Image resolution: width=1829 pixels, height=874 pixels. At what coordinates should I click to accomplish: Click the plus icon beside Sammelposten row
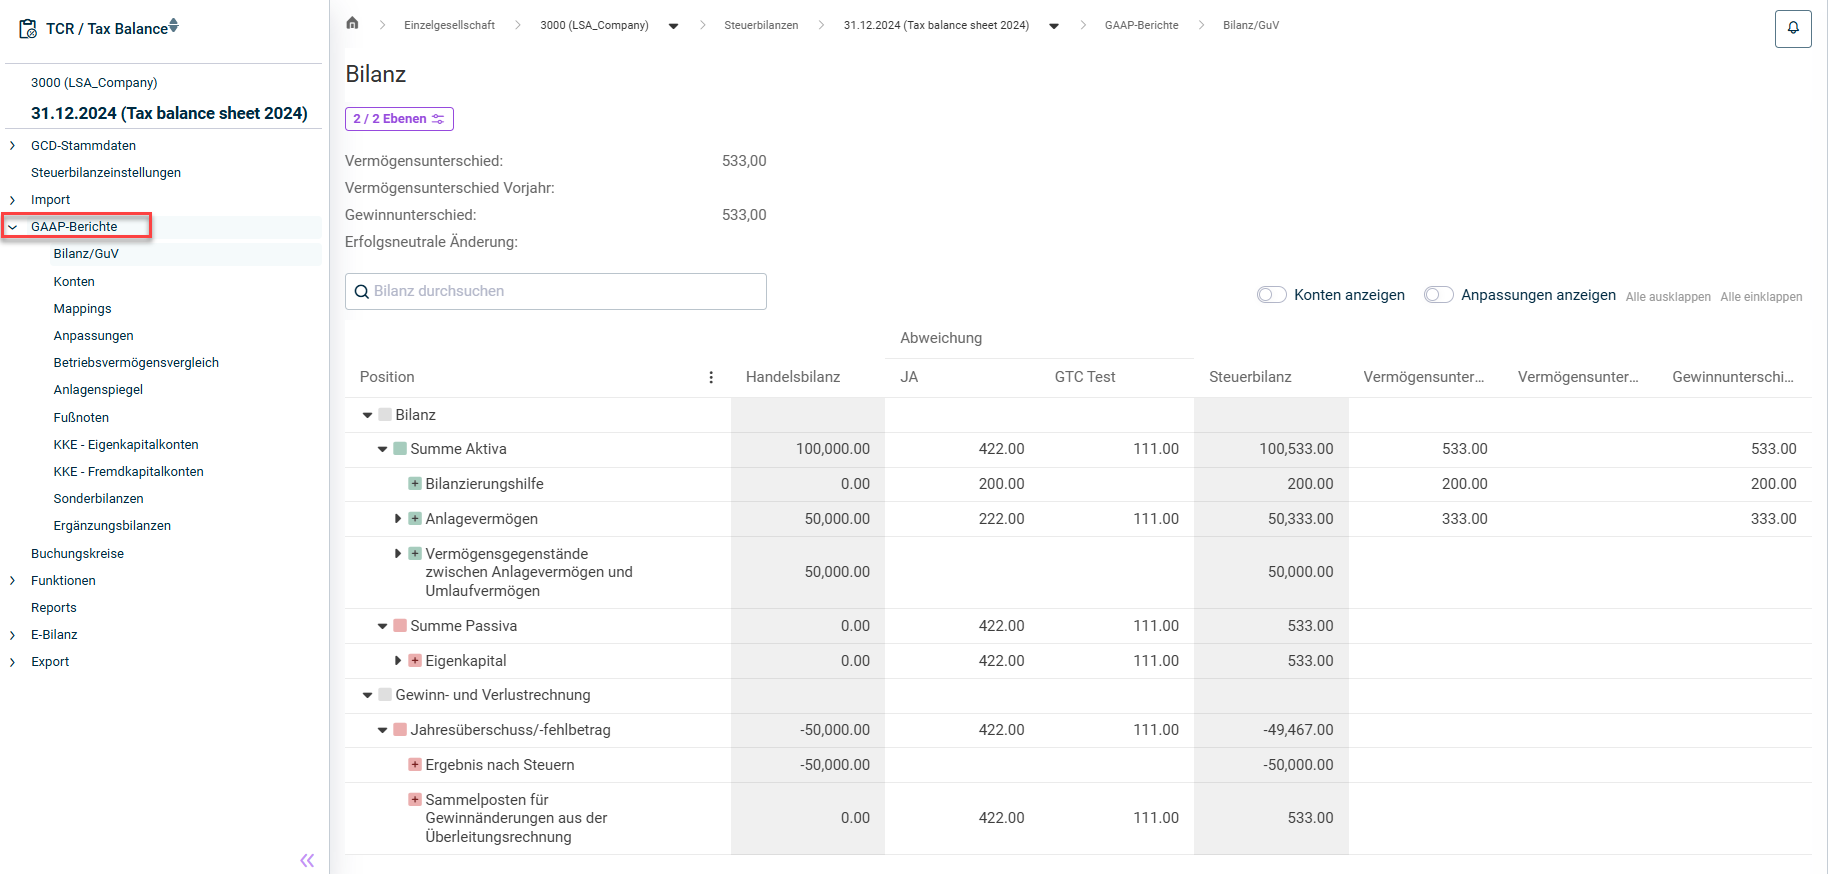point(414,800)
